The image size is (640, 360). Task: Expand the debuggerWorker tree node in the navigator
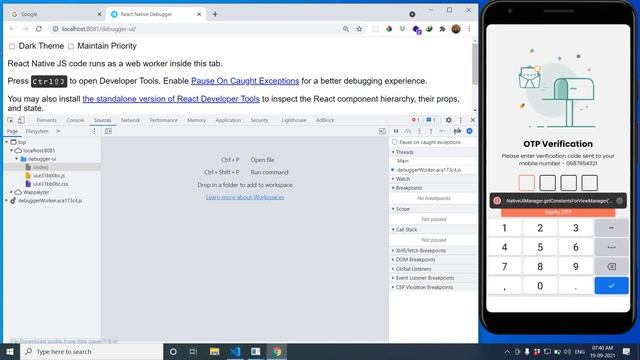click(x=7, y=200)
